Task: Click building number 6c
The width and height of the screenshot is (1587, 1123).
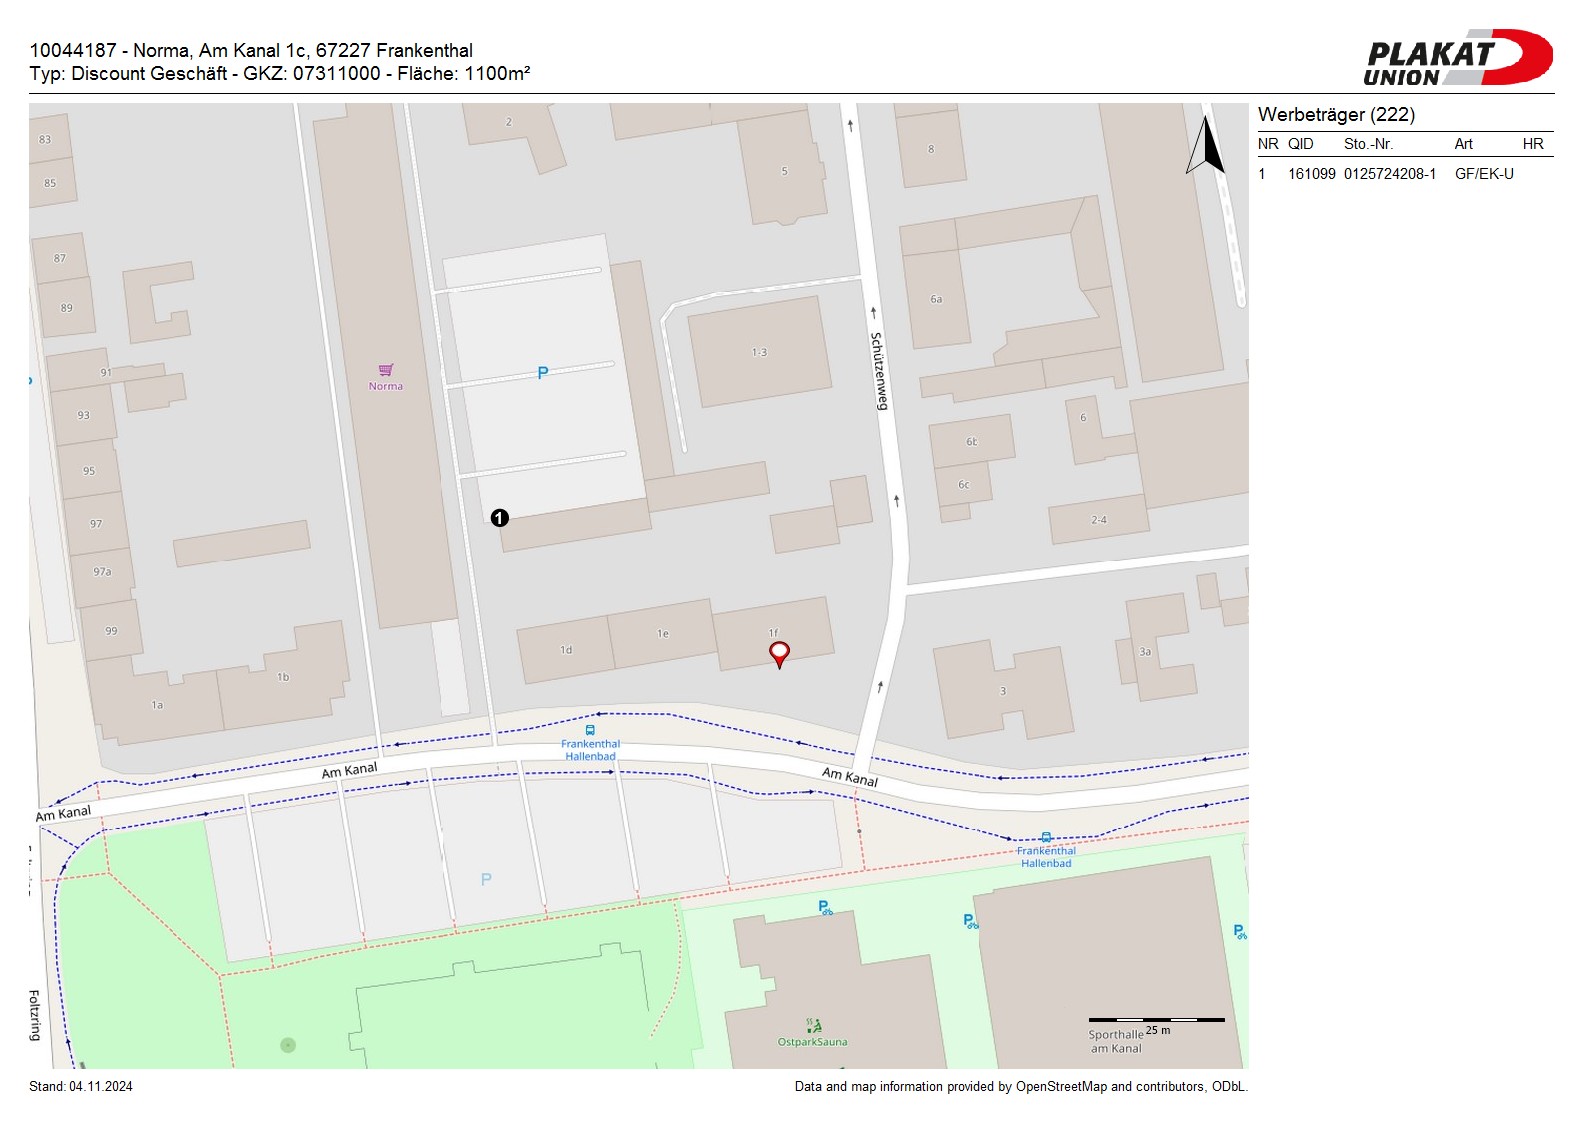Action: (964, 485)
